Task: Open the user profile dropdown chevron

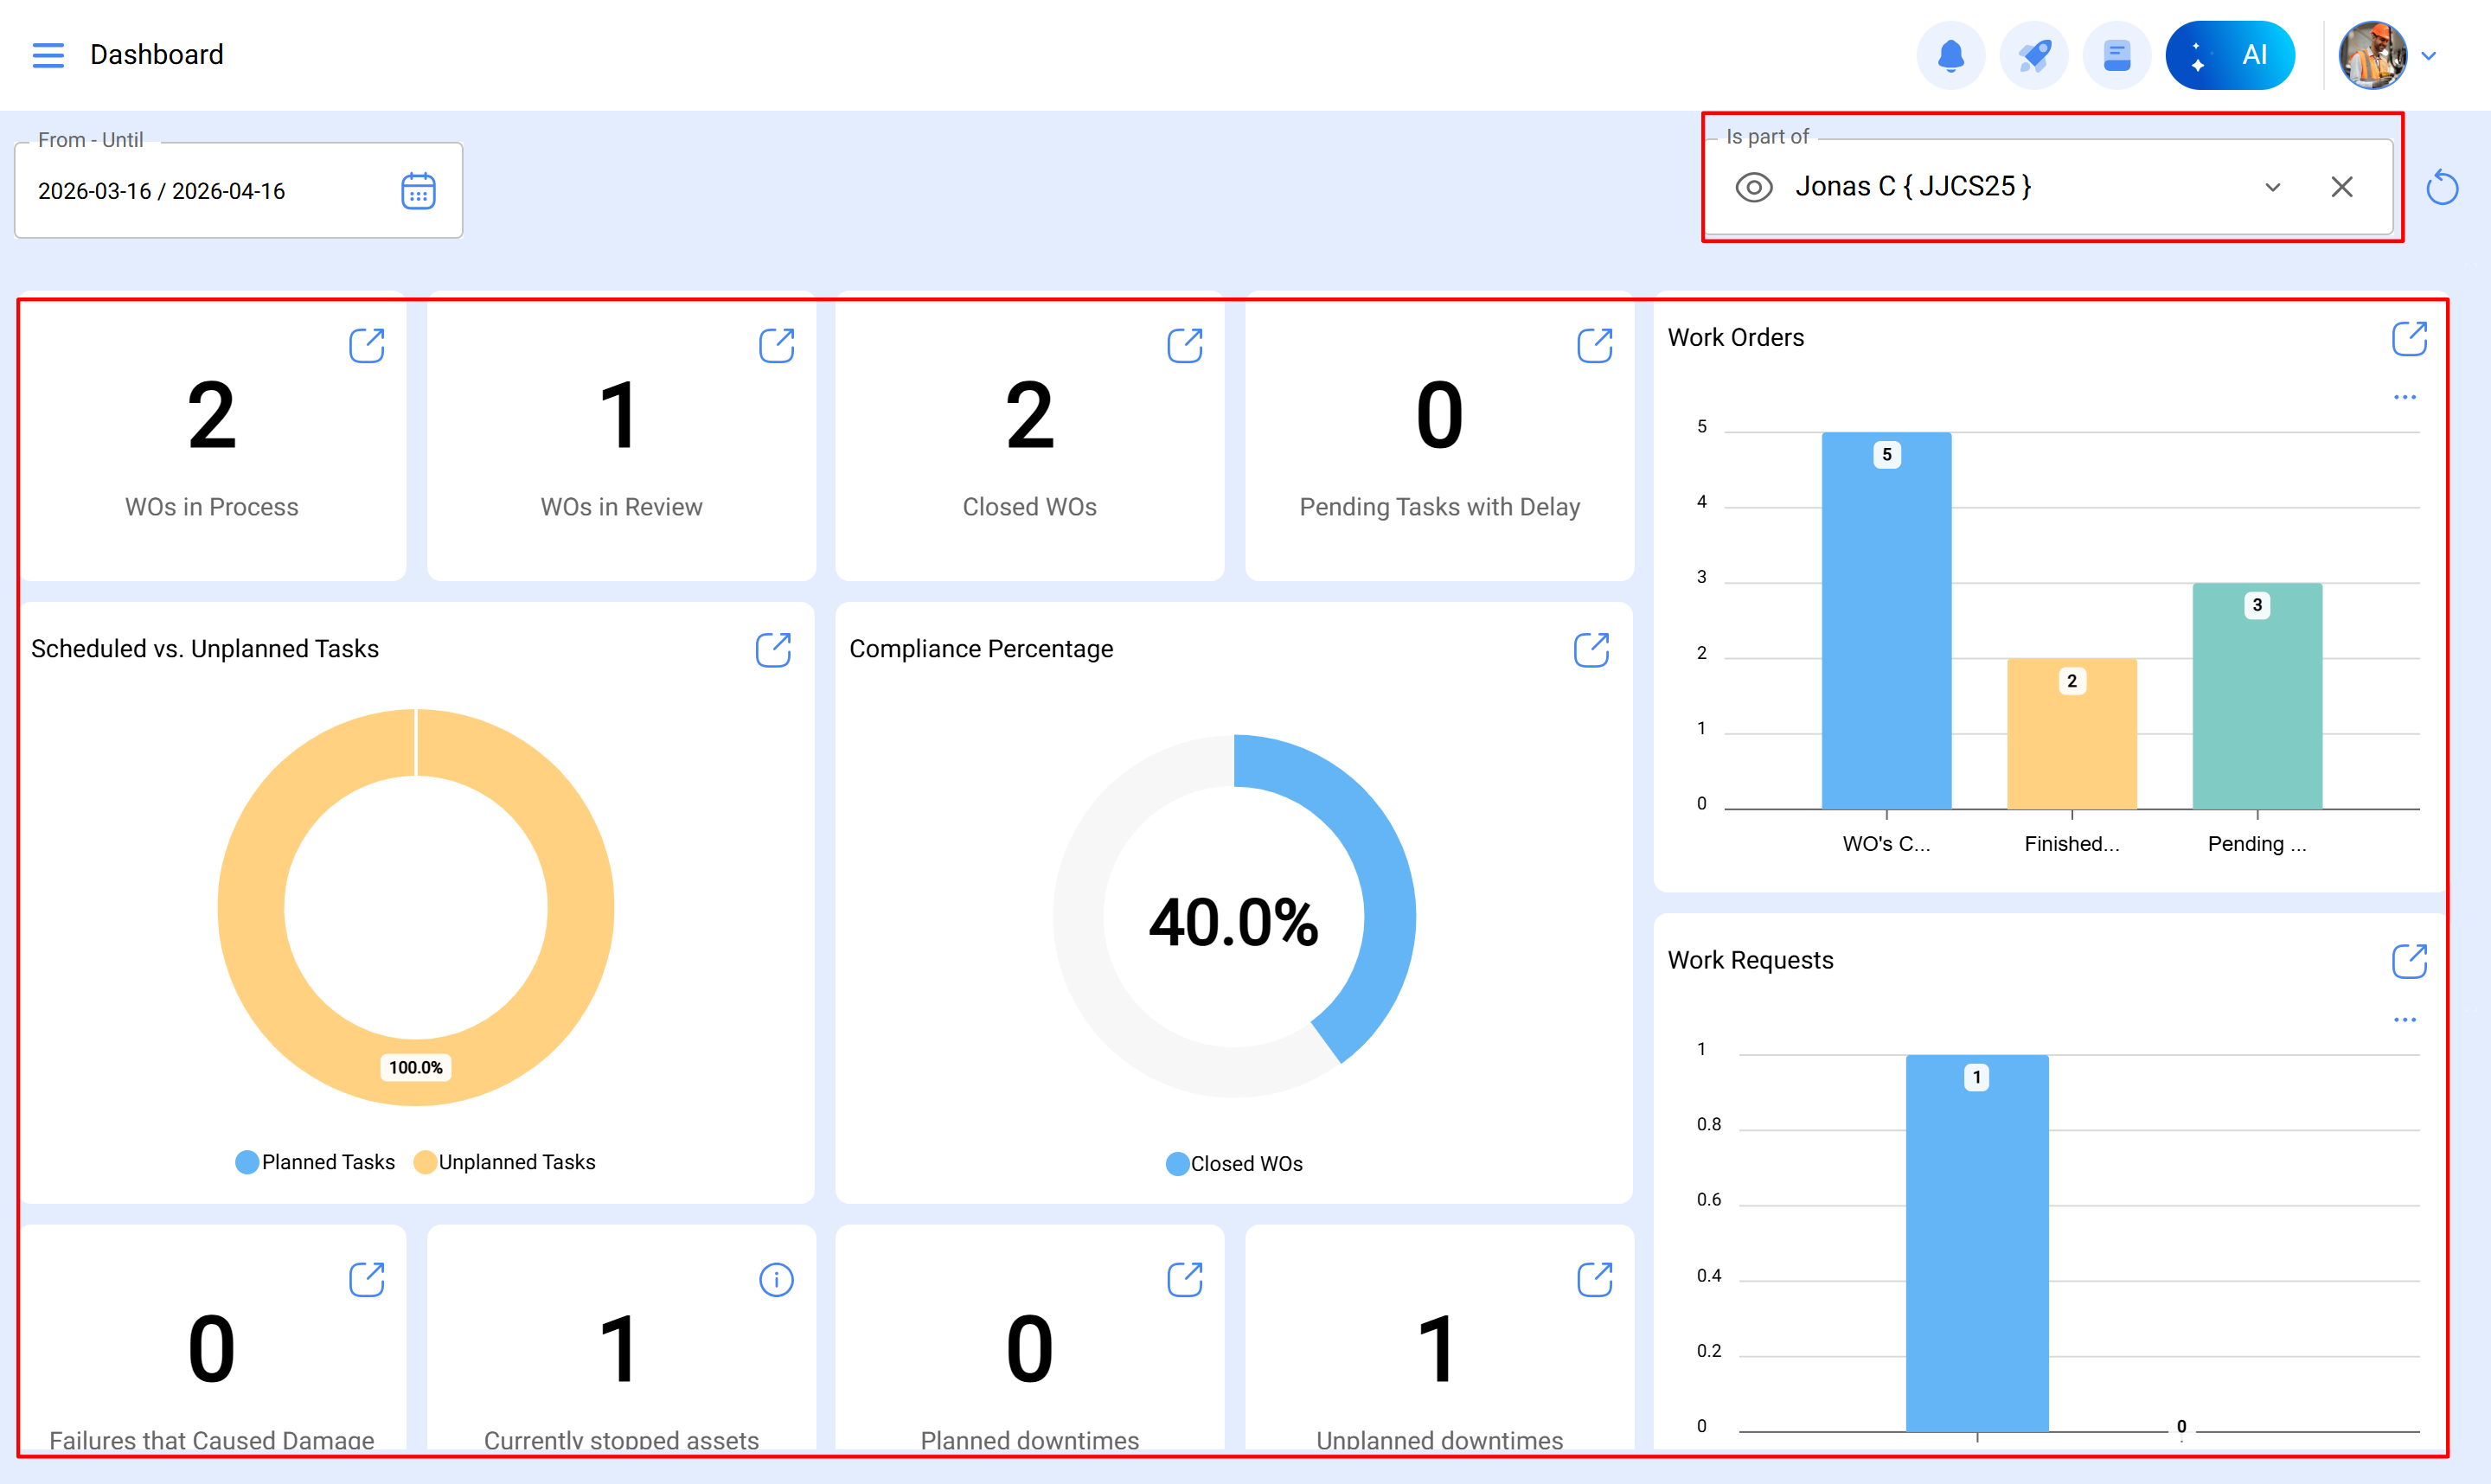Action: pos(2429,56)
